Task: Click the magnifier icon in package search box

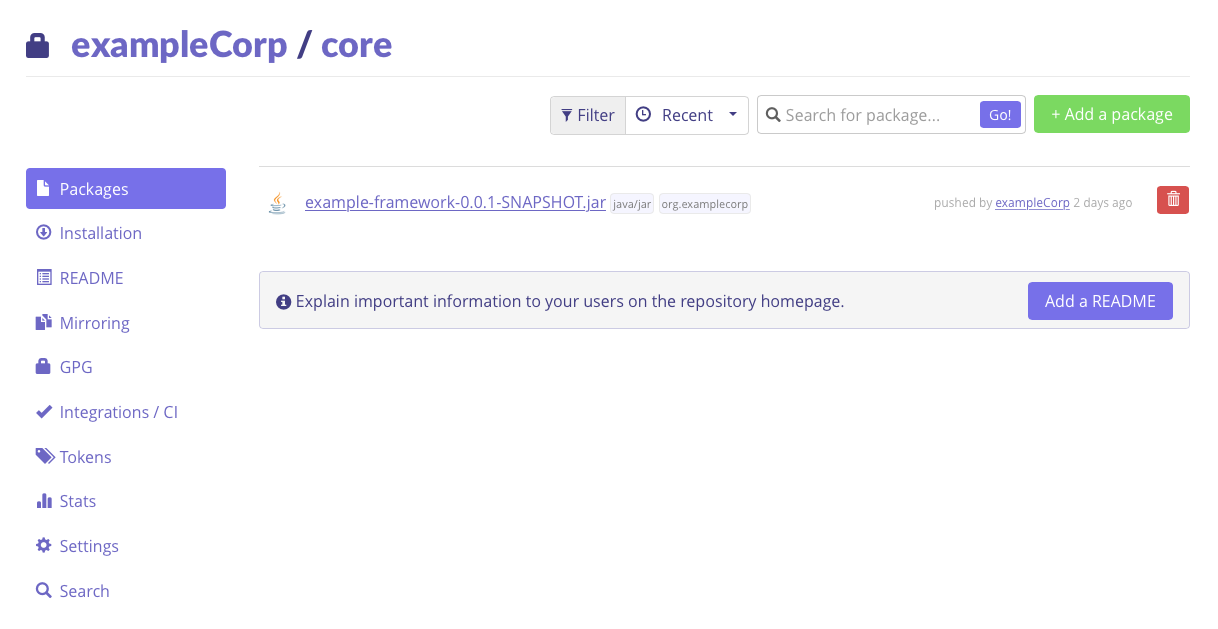Action: coord(773,115)
